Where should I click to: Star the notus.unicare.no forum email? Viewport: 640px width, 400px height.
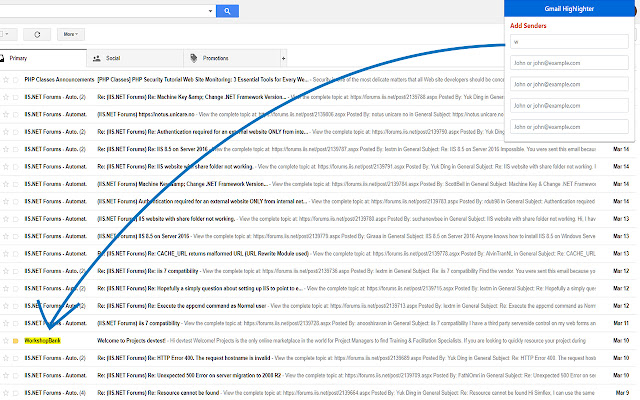6,114
